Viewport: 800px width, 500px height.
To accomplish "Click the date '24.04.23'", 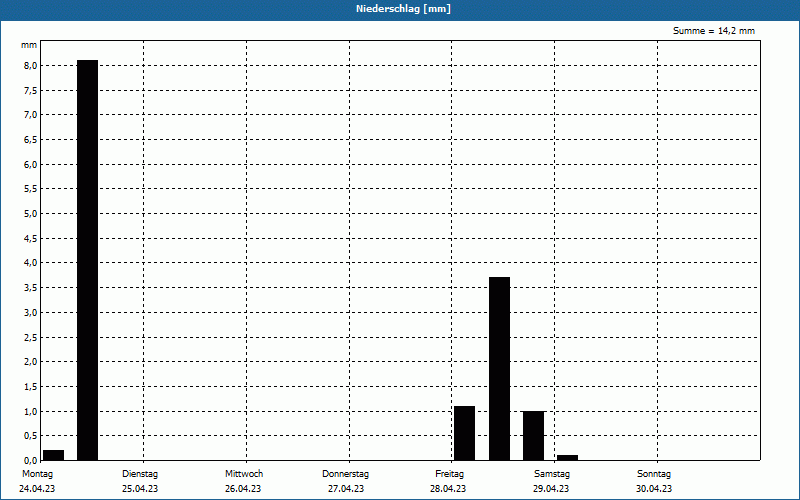I will pos(37,489).
